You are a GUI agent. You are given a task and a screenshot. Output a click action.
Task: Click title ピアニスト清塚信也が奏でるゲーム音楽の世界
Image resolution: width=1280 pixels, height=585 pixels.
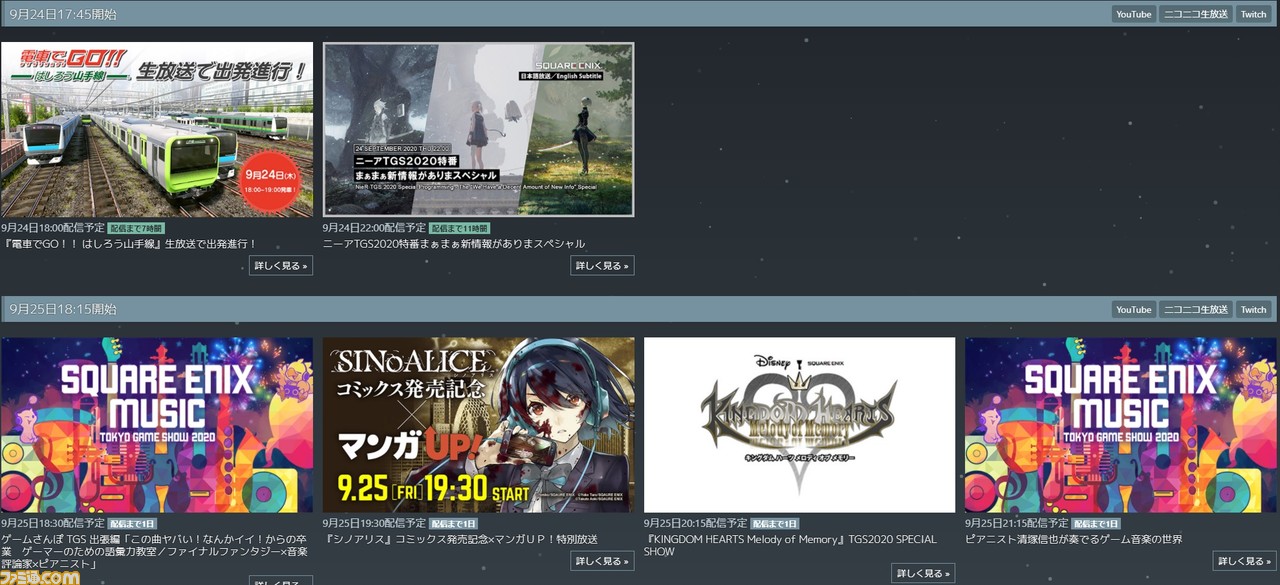pyautogui.click(x=1073, y=539)
